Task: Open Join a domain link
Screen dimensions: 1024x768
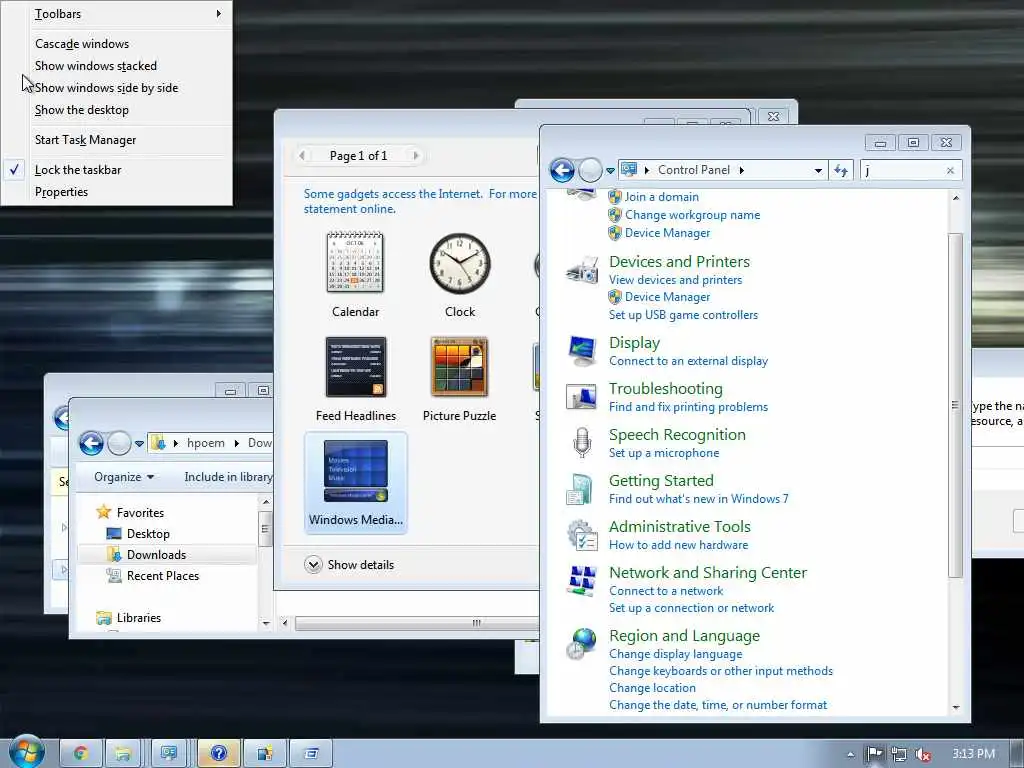Action: coord(662,197)
